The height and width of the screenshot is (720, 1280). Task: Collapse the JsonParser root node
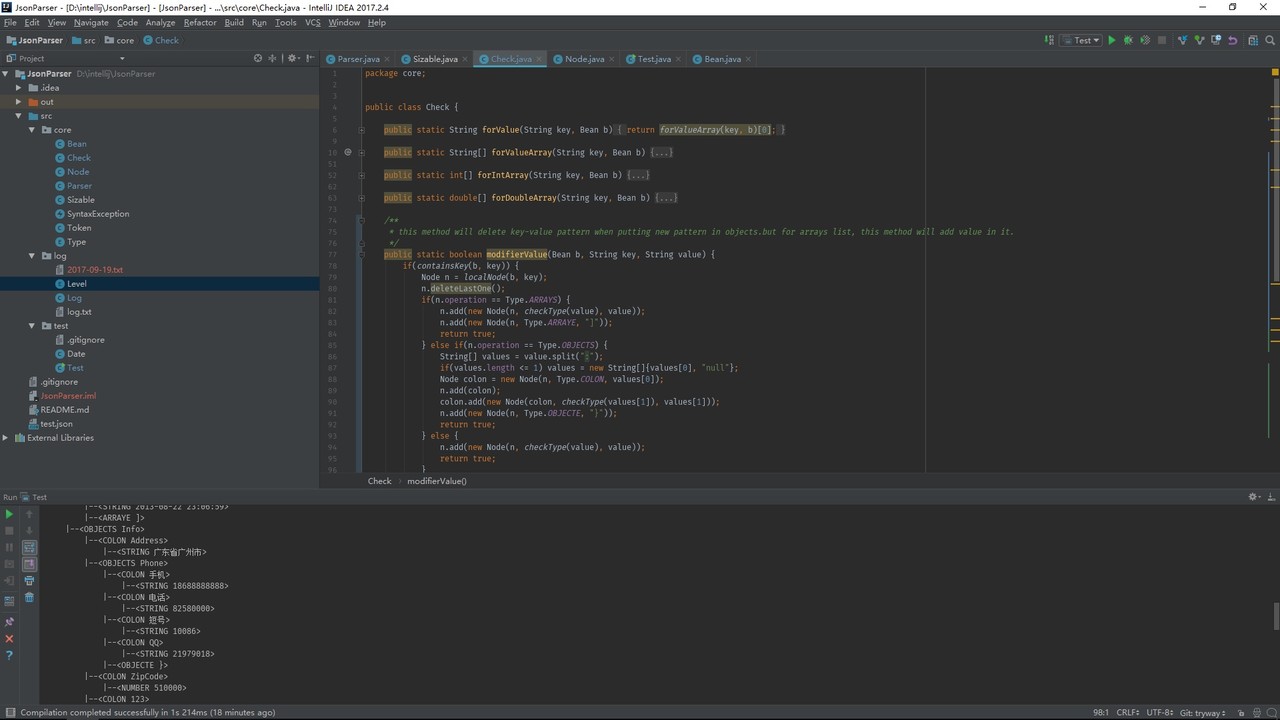[x=6, y=74]
